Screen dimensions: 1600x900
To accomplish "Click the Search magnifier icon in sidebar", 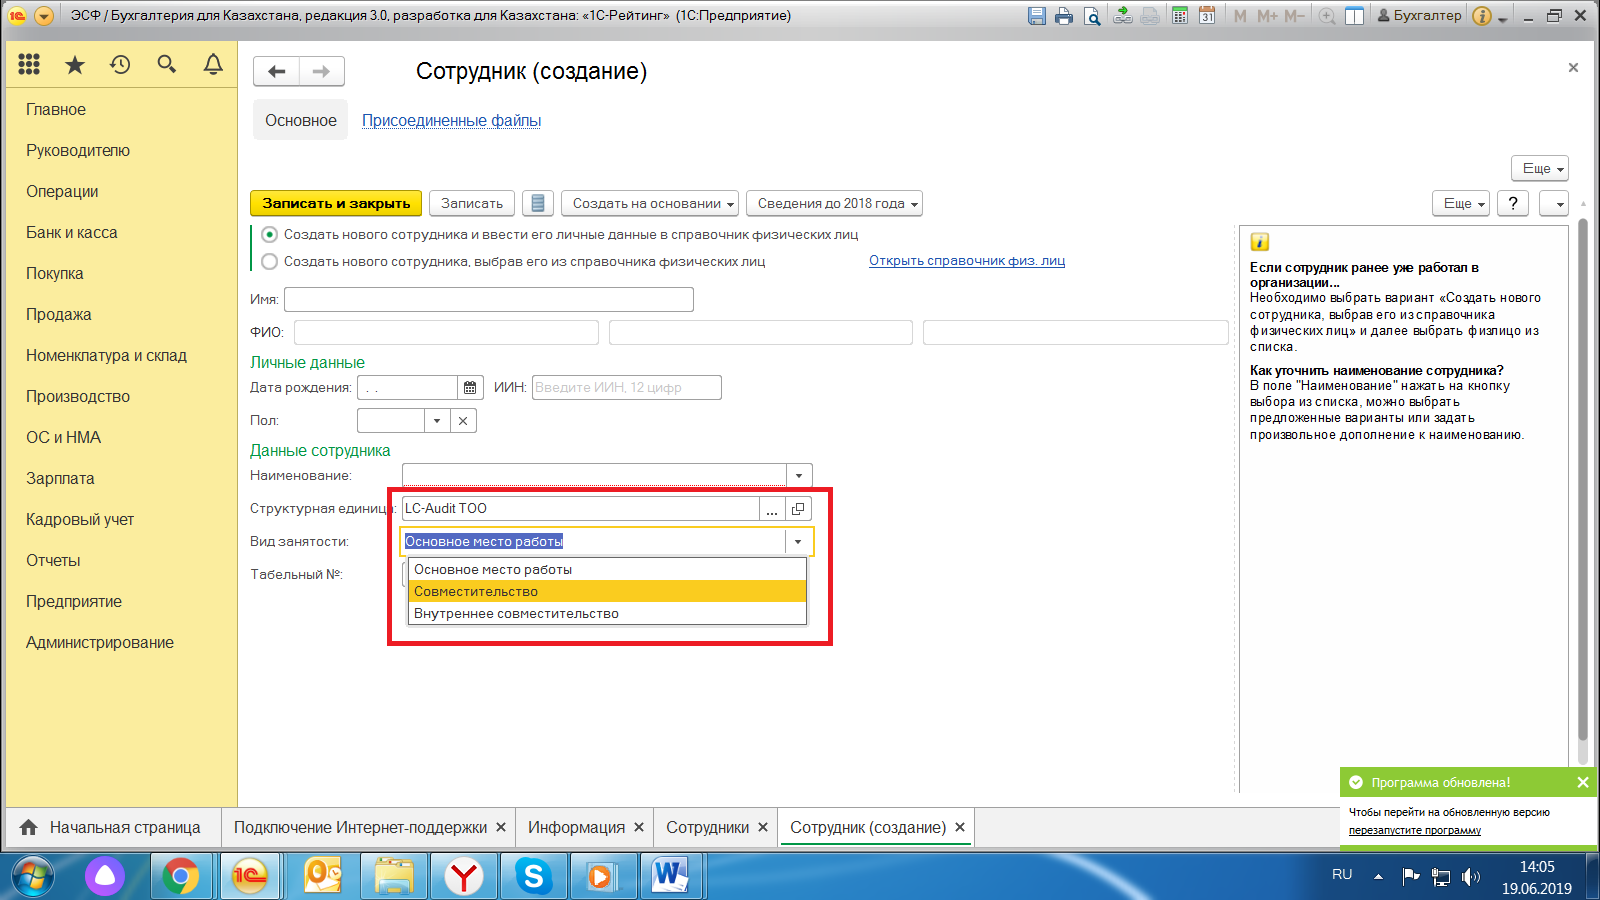I will [167, 65].
